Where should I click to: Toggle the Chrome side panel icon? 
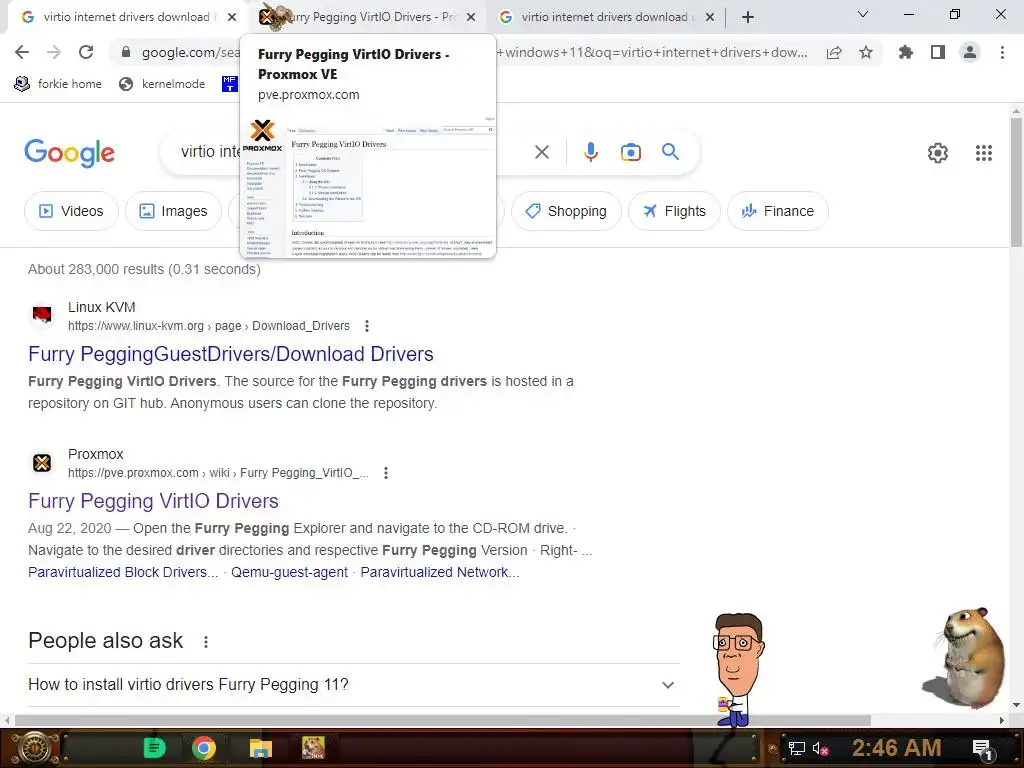pos(938,52)
